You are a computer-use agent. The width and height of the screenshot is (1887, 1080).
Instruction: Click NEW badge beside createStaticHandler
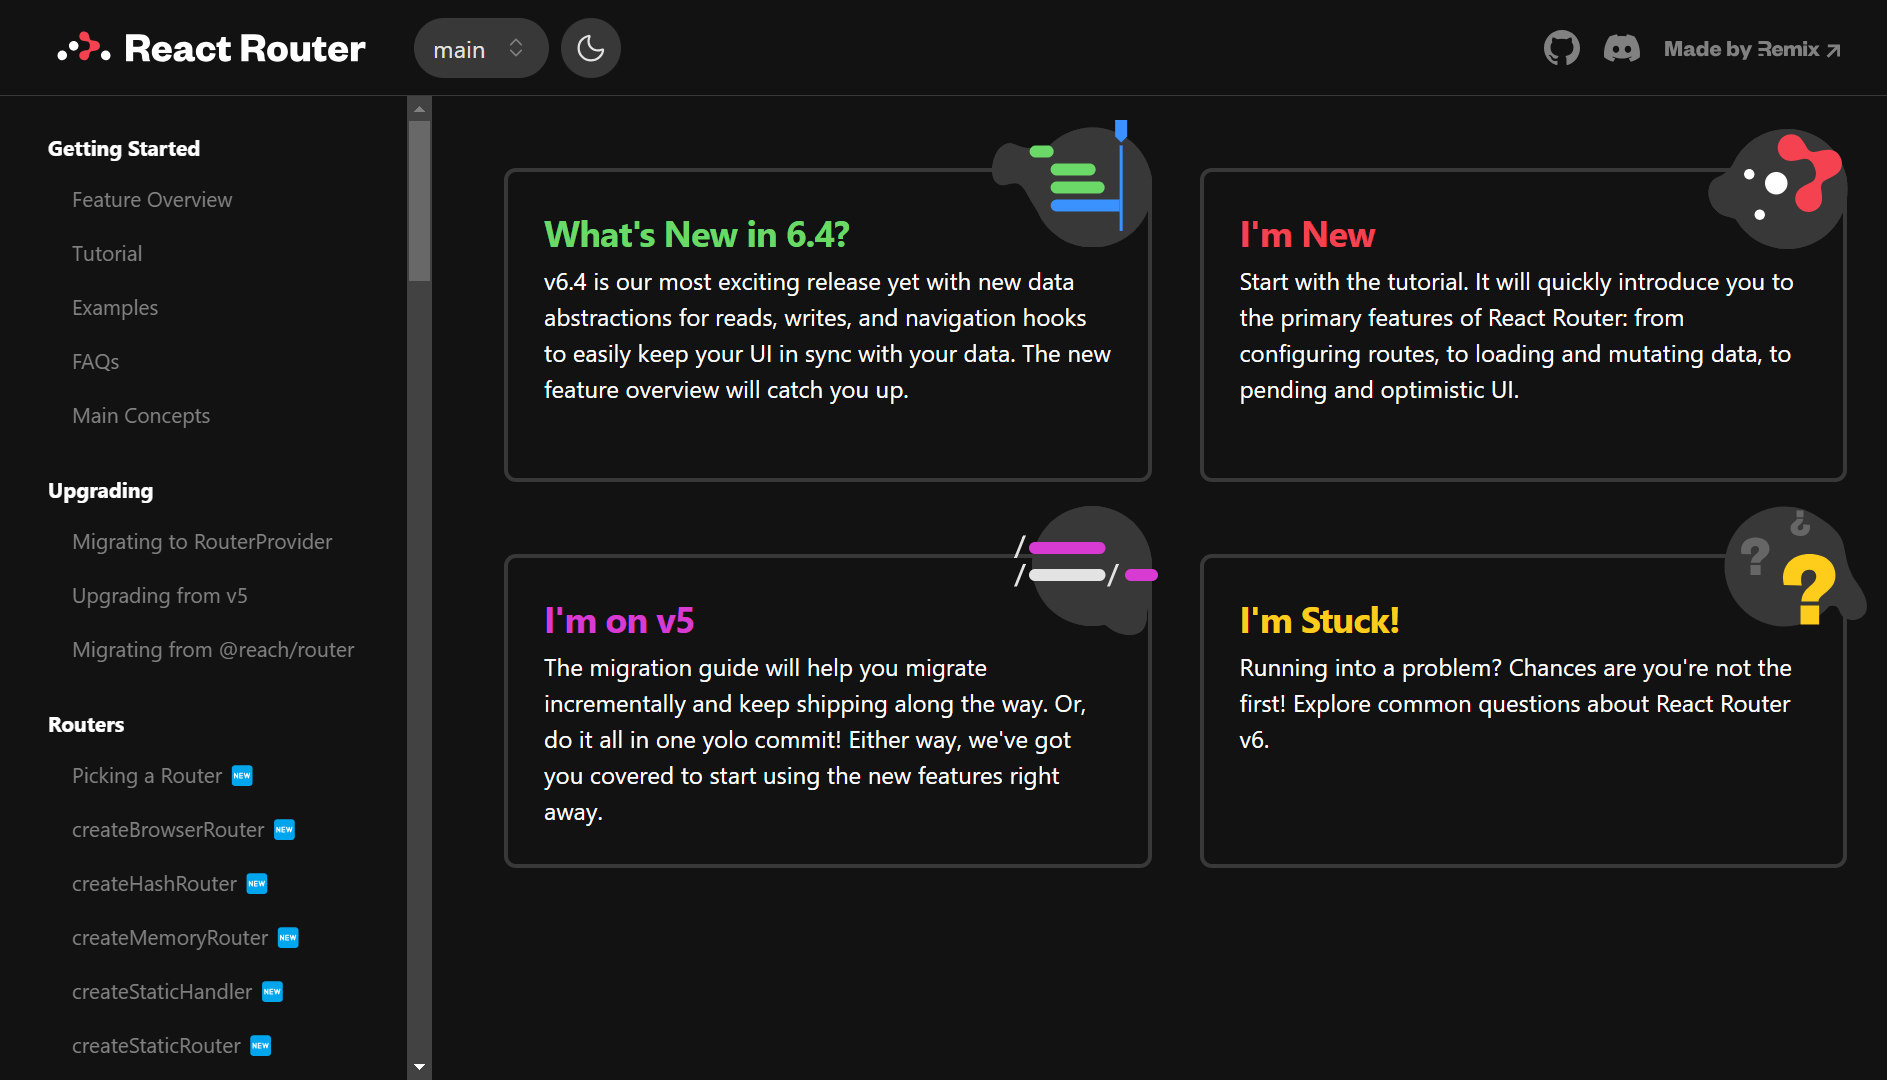point(272,992)
